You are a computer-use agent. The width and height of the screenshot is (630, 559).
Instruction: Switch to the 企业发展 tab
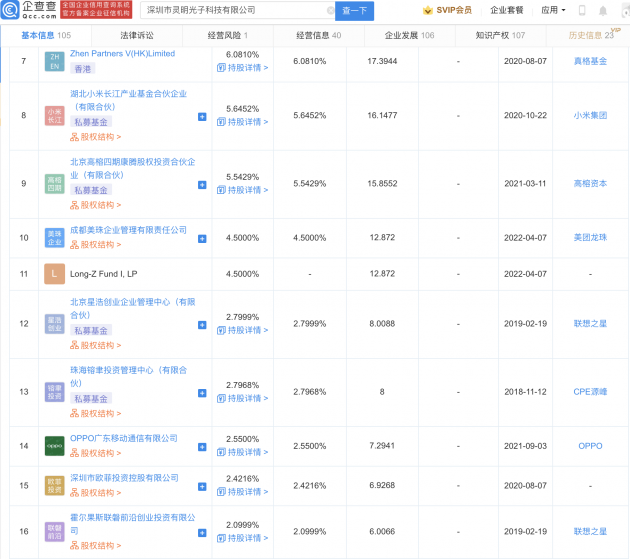pyautogui.click(x=409, y=35)
